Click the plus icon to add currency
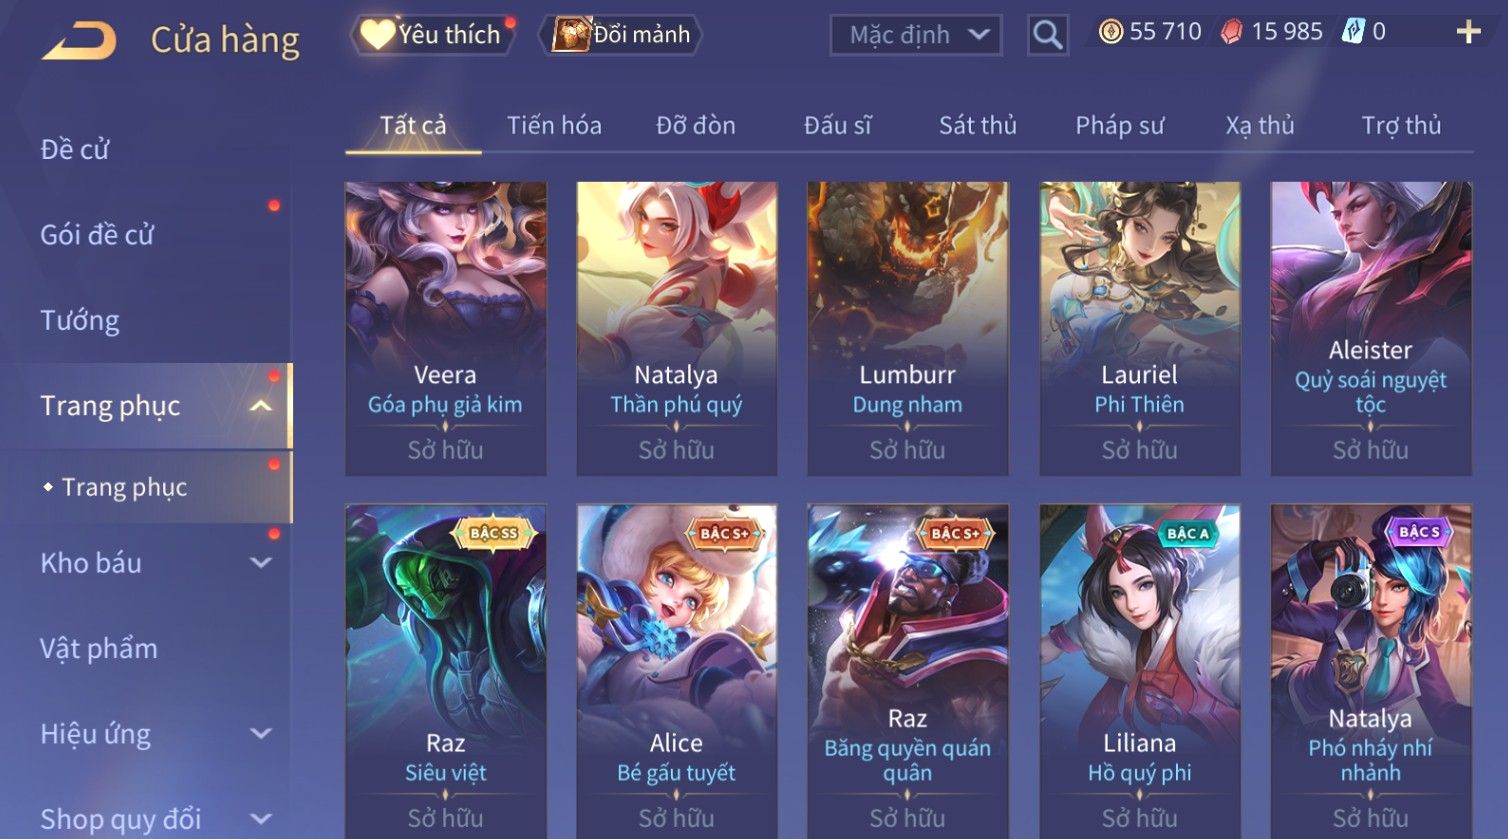The height and width of the screenshot is (839, 1508). coord(1468,33)
